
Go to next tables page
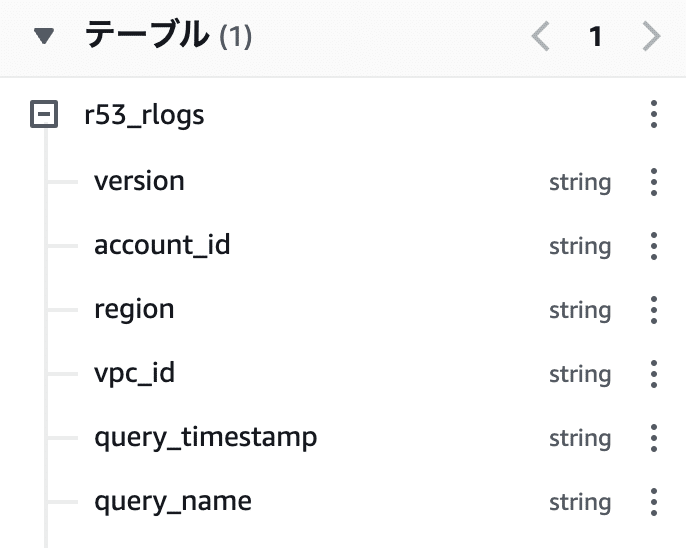pyautogui.click(x=651, y=36)
